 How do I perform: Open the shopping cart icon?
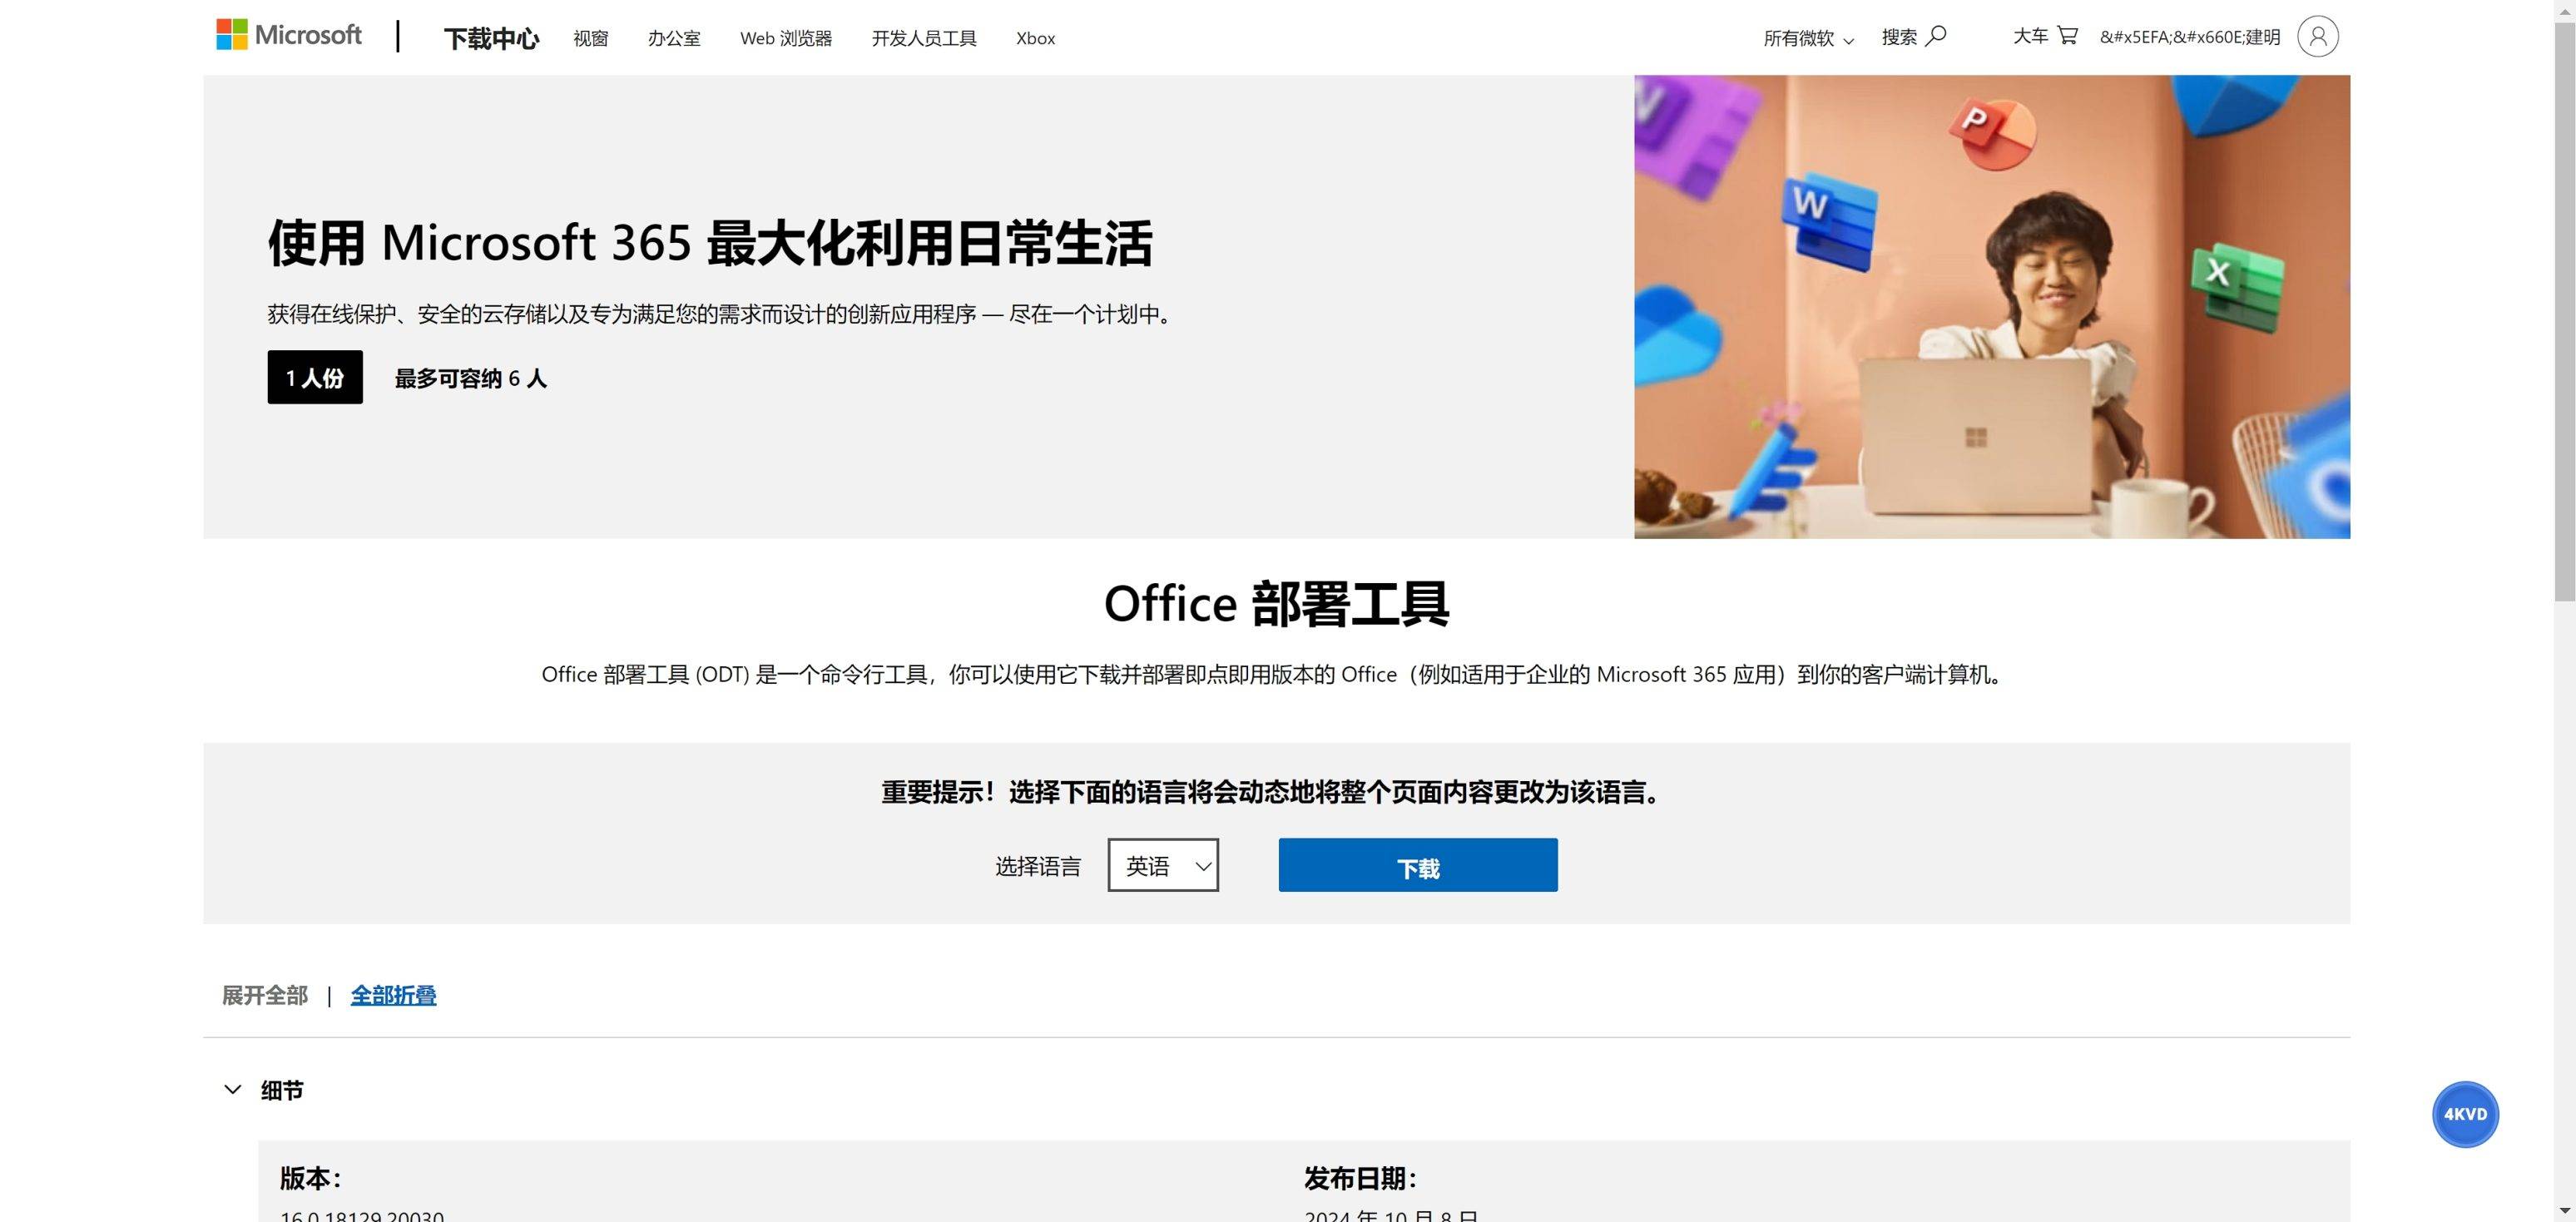tap(2067, 36)
